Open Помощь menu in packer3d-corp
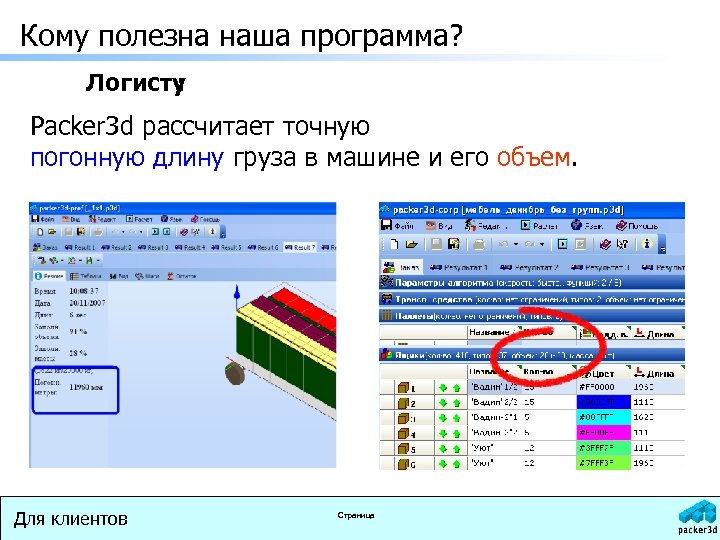 click(x=637, y=225)
